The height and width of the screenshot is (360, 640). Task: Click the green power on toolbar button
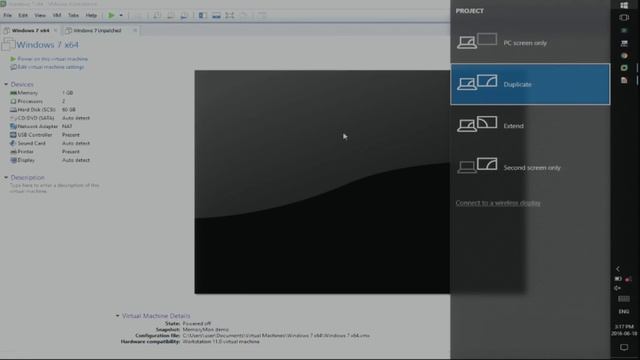[111, 16]
